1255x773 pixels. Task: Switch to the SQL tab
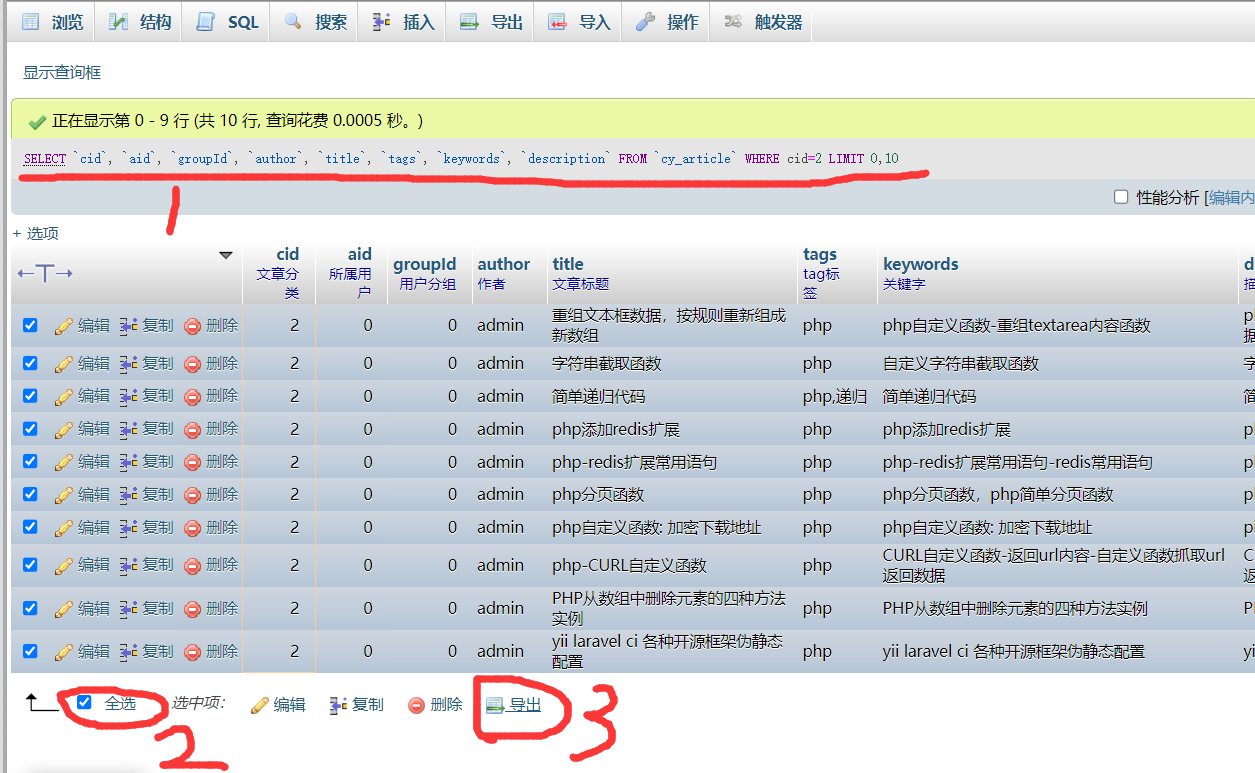[x=229, y=21]
